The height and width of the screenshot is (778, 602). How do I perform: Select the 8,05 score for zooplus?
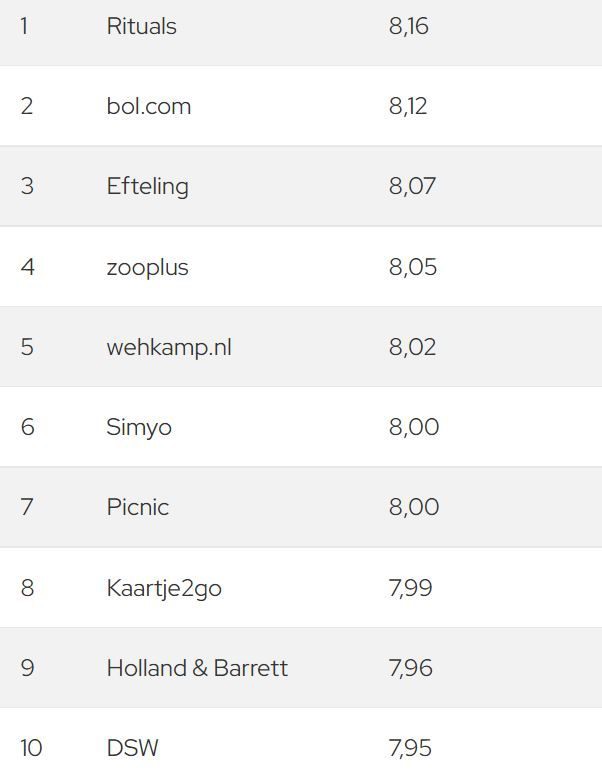tap(412, 267)
